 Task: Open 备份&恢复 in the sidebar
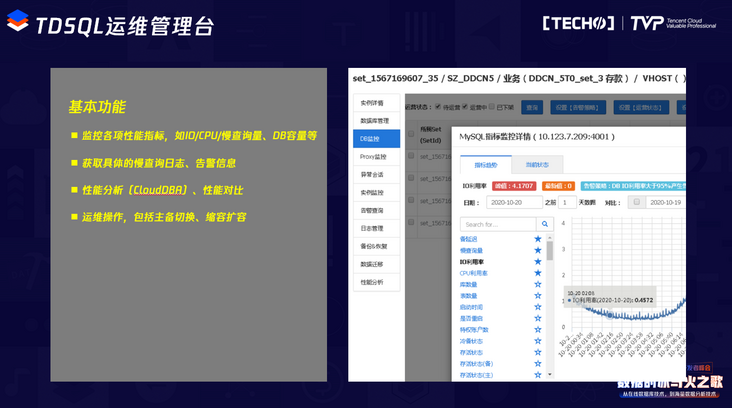coord(376,246)
